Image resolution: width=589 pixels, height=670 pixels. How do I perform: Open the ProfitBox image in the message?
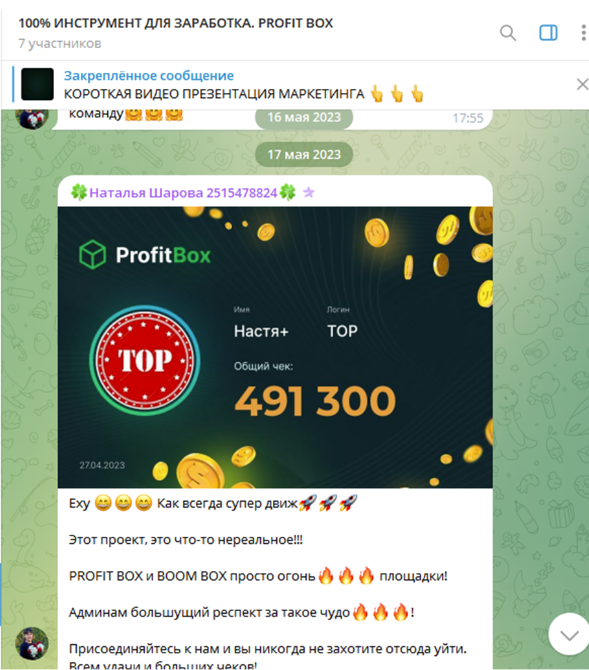[275, 347]
